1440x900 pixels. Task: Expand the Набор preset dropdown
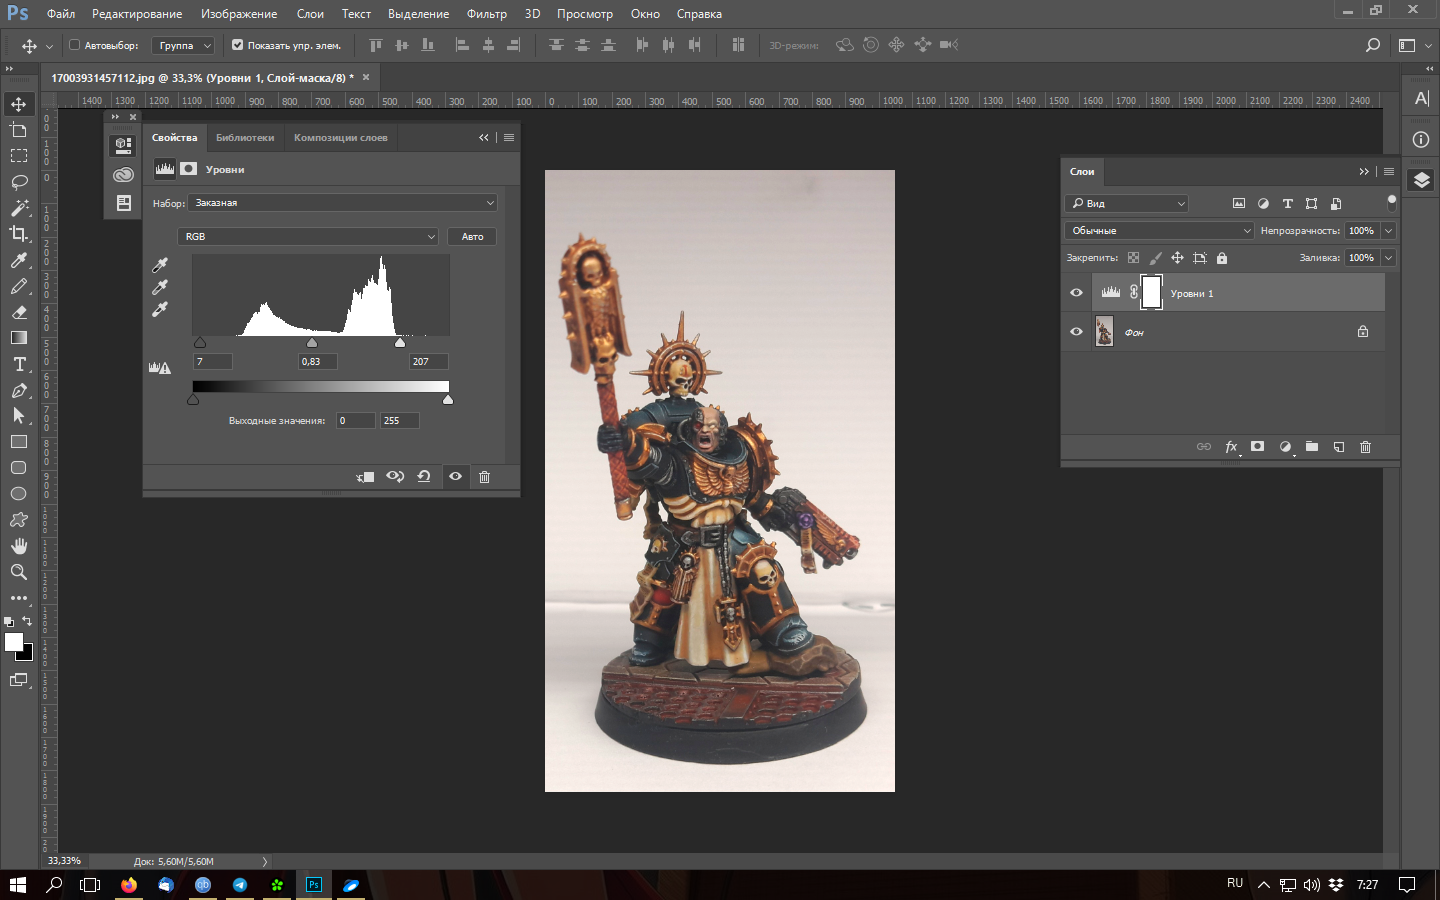pyautogui.click(x=343, y=203)
